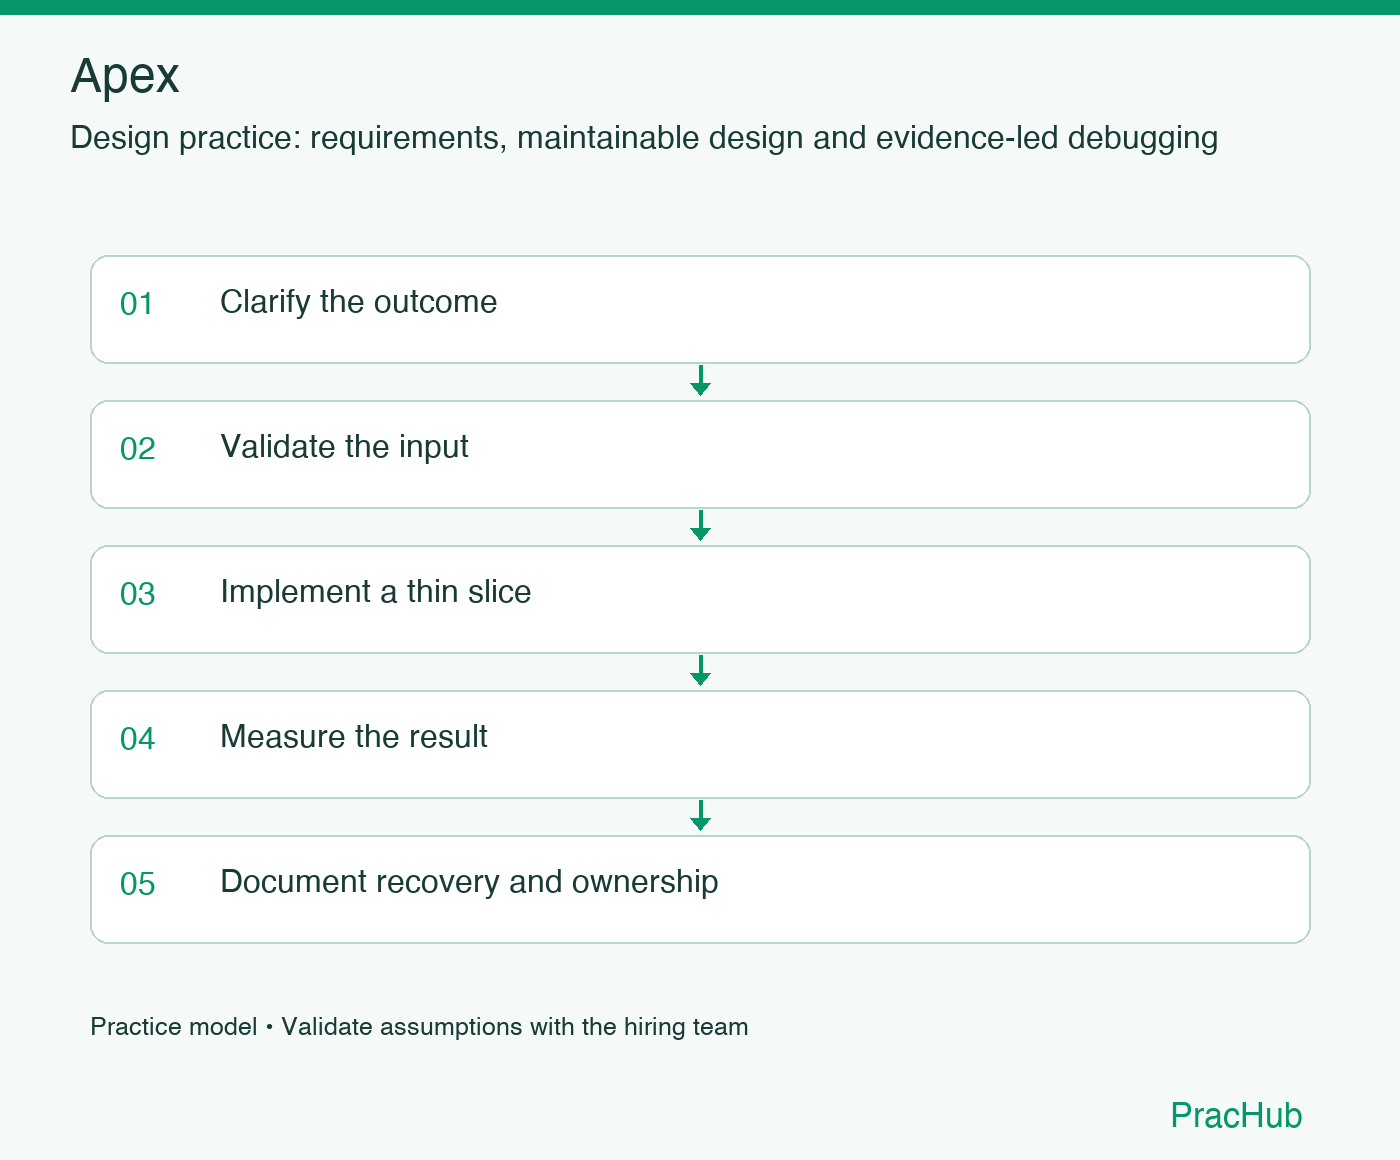Click step number '01'

(x=137, y=304)
